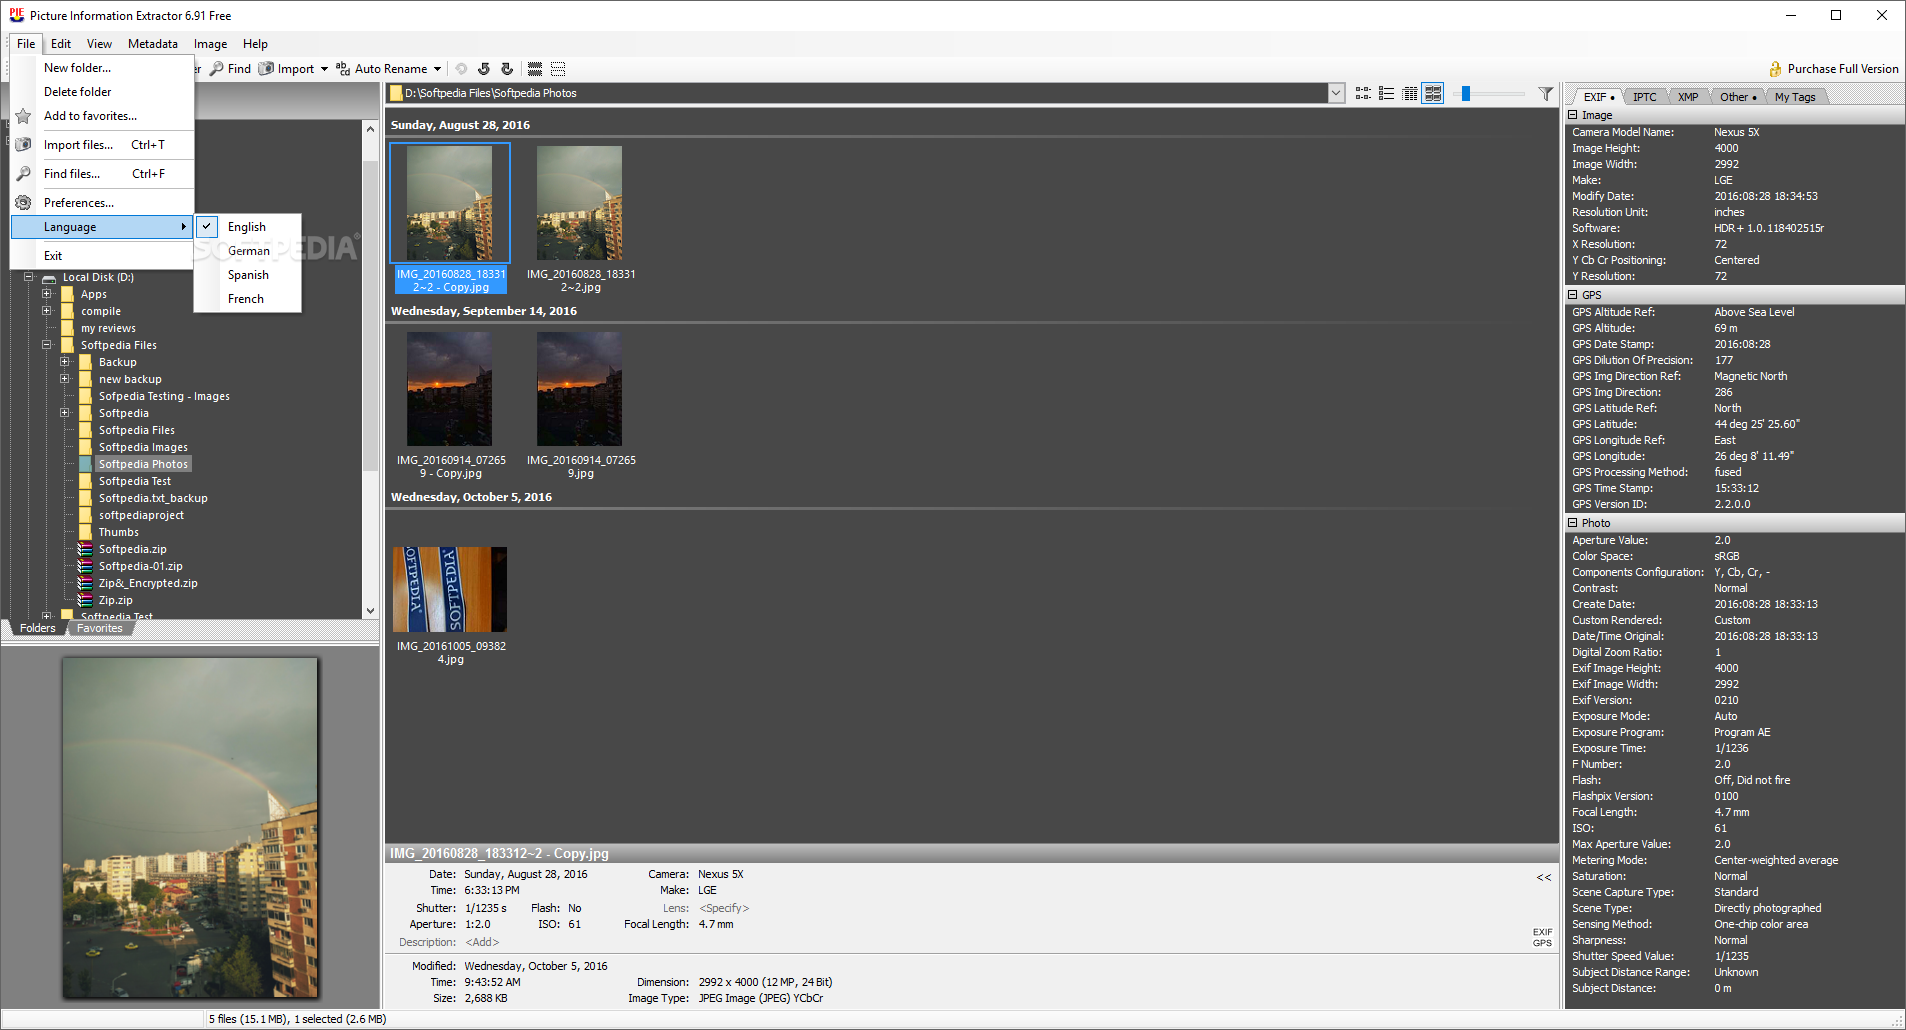Click the Purchase Full Version lock icon

[x=1775, y=69]
